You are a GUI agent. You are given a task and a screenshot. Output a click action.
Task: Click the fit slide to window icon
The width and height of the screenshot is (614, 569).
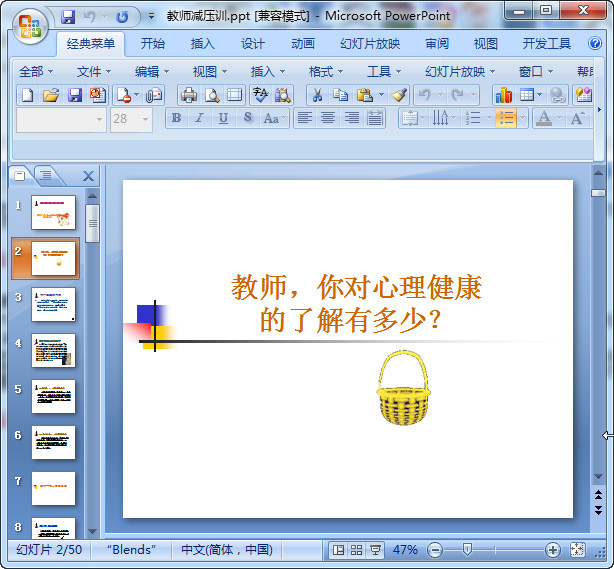[578, 550]
